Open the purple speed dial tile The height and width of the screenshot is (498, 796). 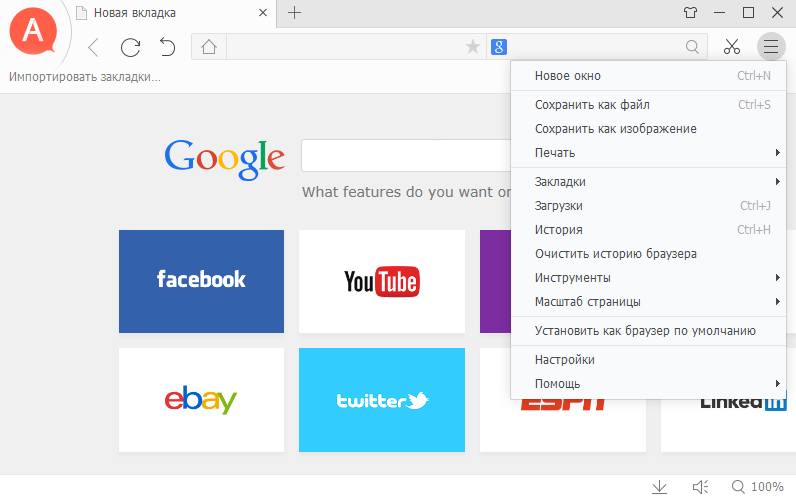point(495,281)
